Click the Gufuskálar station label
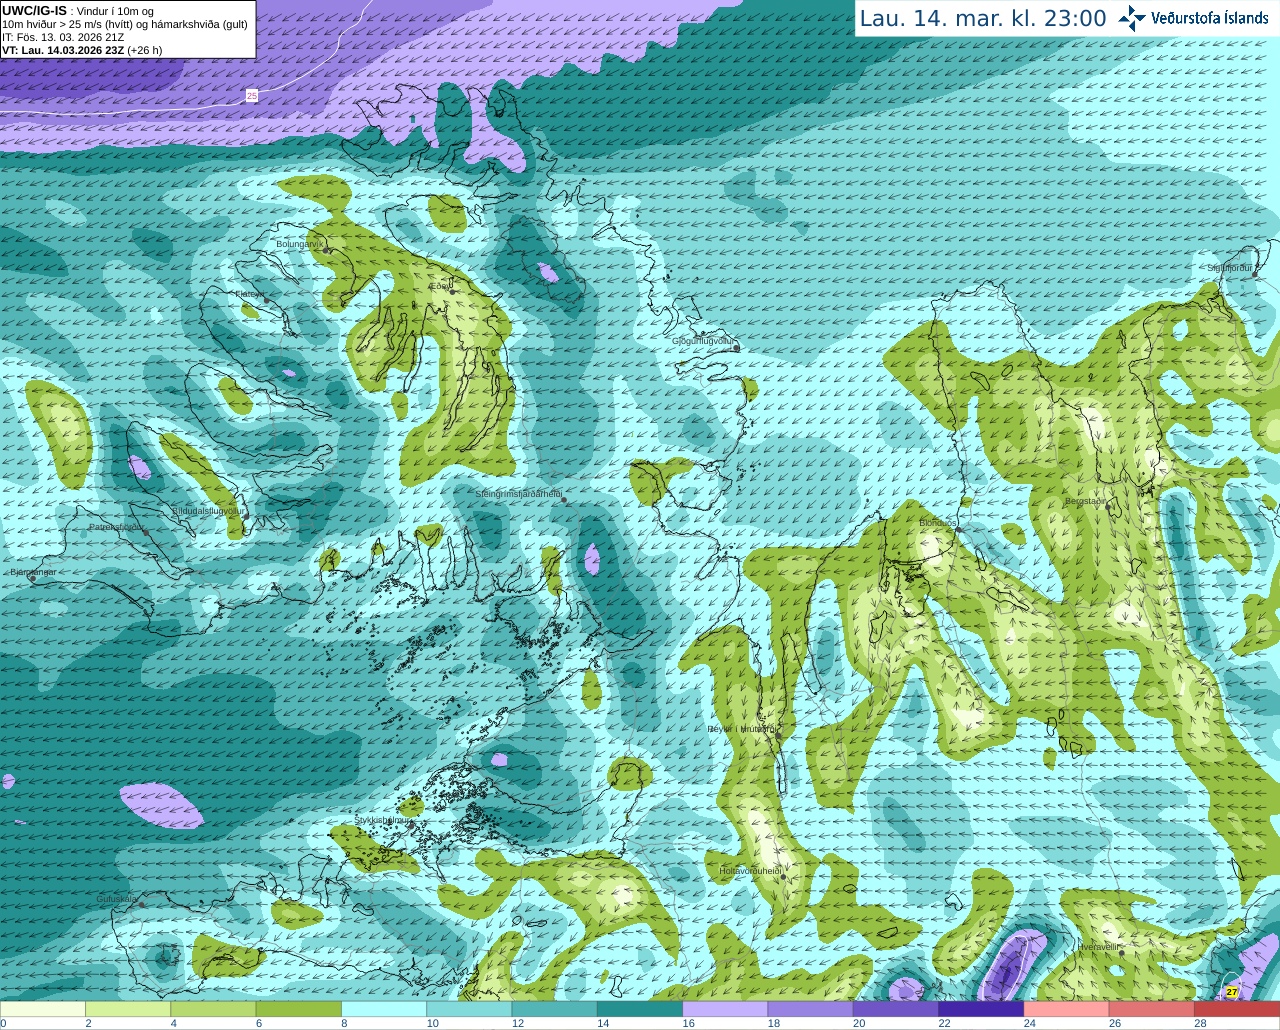This screenshot has height=1030, width=1280. (x=116, y=899)
